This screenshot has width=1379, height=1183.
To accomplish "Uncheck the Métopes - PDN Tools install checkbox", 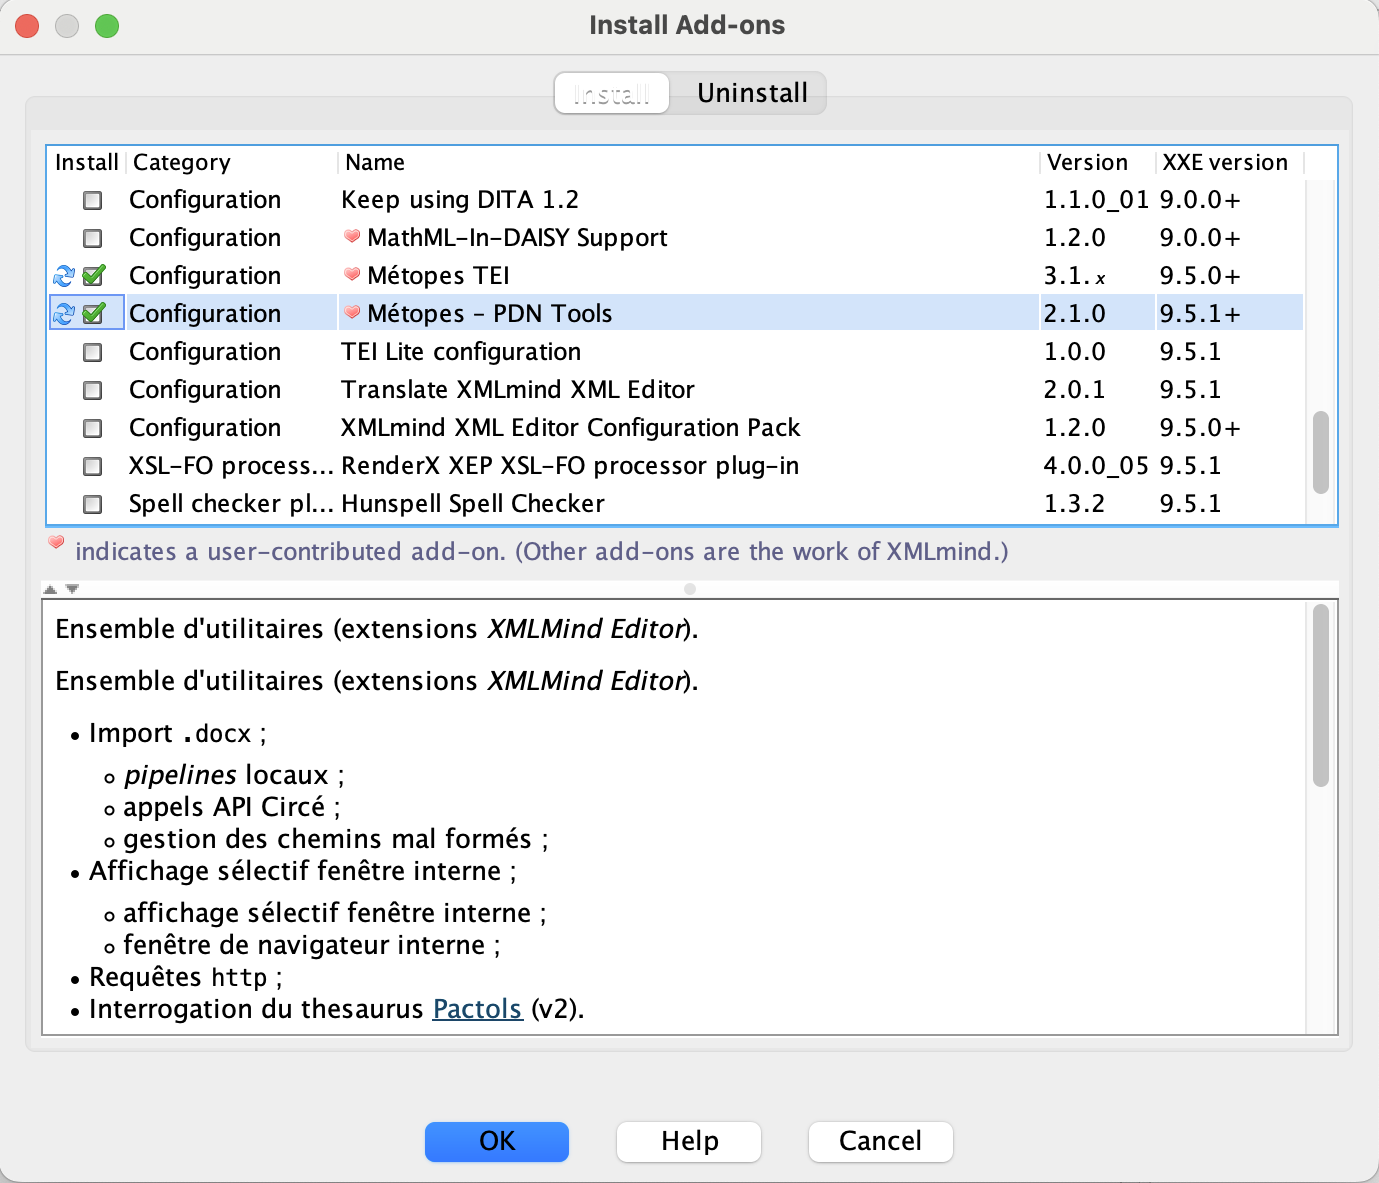I will (94, 313).
